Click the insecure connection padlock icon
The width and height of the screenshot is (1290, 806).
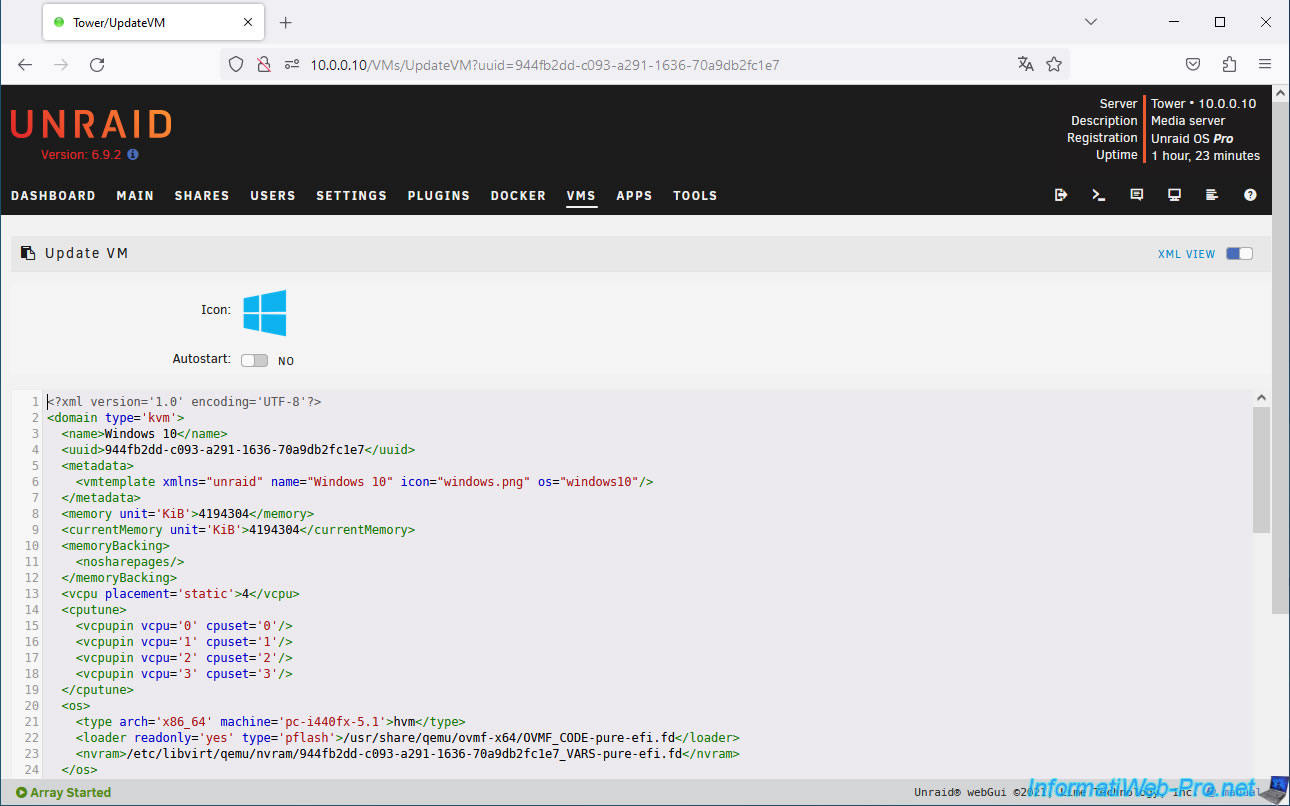(x=264, y=64)
